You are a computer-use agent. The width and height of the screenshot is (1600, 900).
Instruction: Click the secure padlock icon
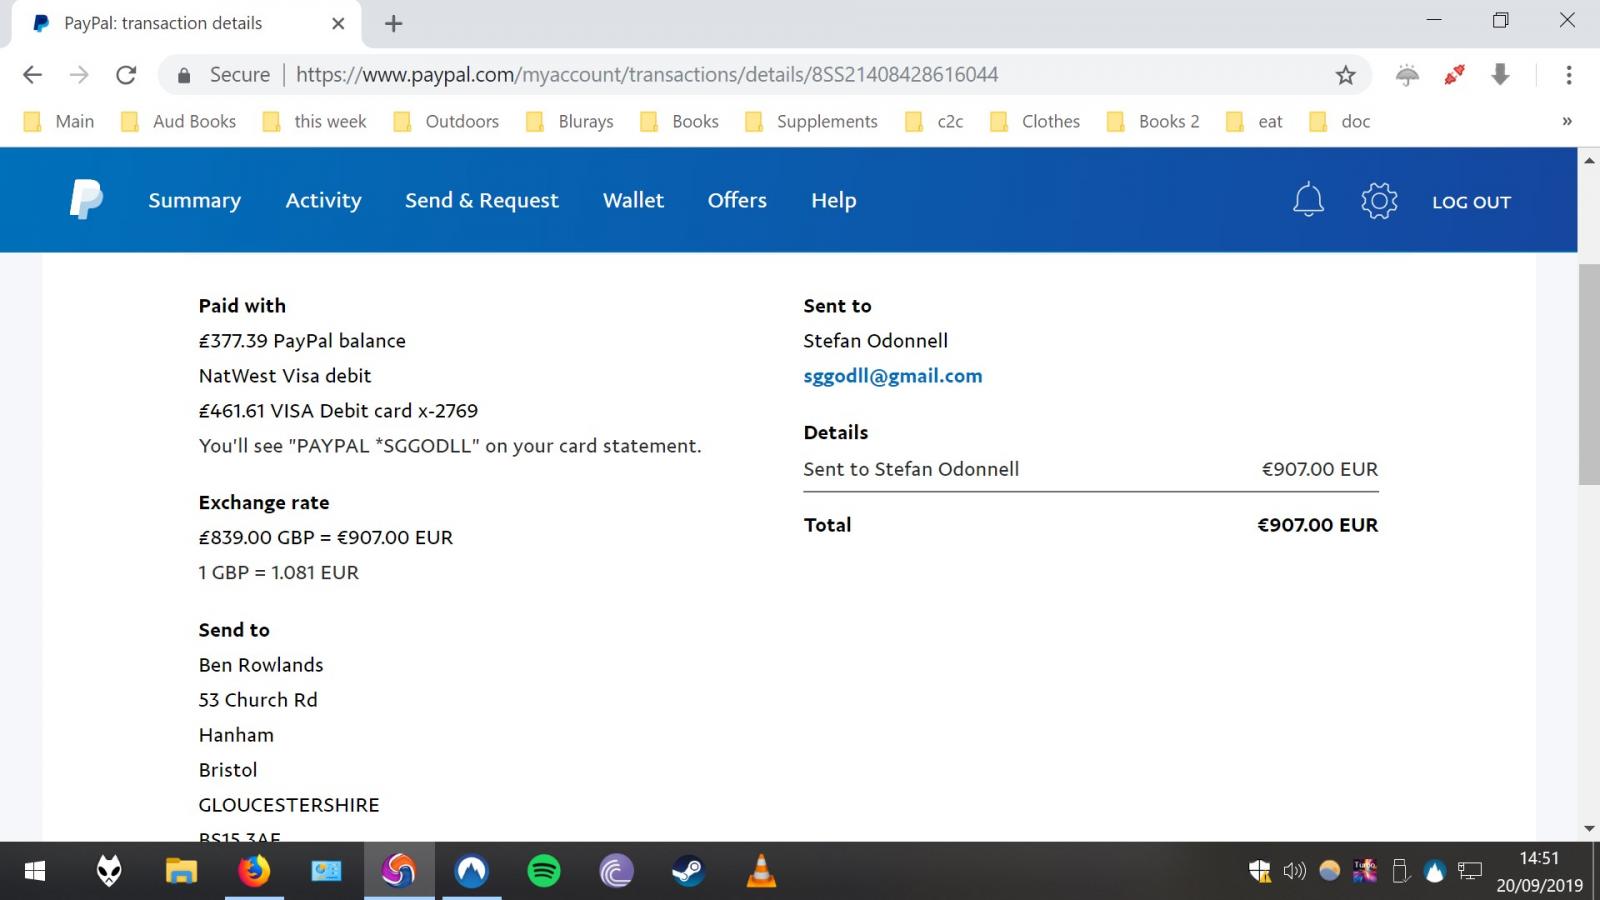tap(183, 75)
